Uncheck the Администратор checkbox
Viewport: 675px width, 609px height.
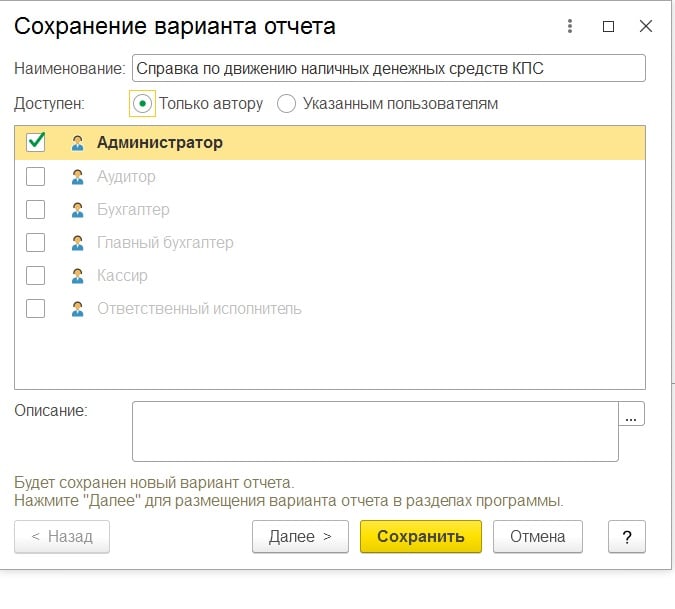[36, 143]
